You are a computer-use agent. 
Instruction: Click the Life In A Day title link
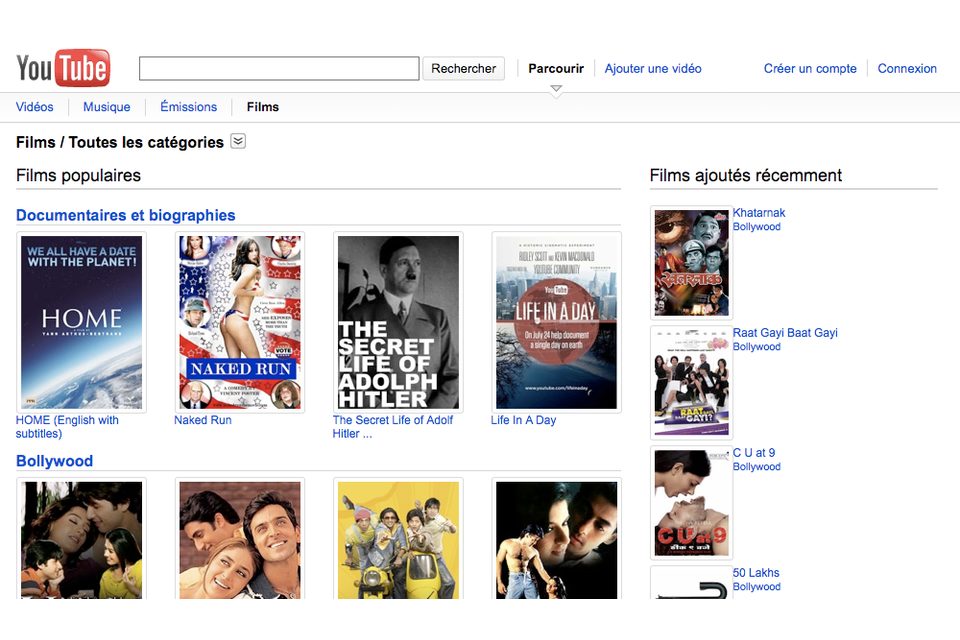pos(523,420)
